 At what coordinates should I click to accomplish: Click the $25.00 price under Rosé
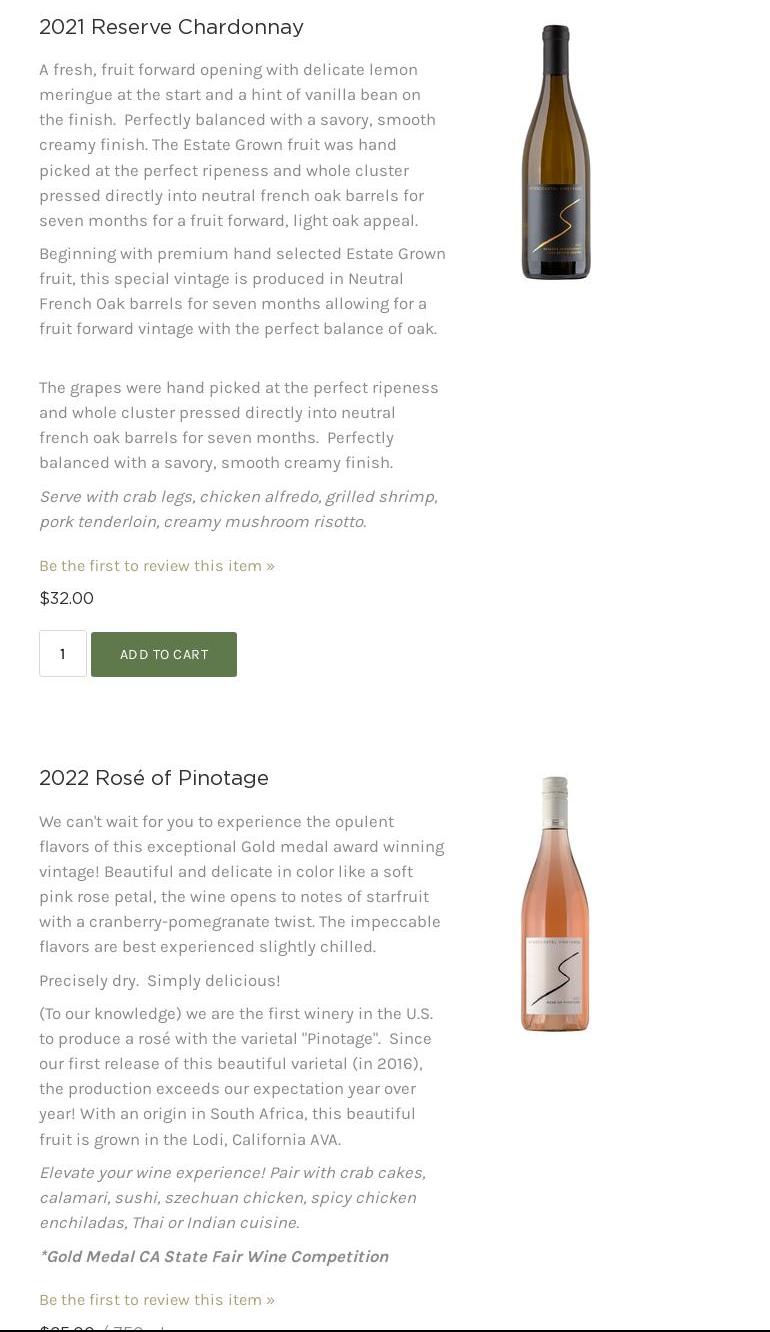(x=66, y=1329)
